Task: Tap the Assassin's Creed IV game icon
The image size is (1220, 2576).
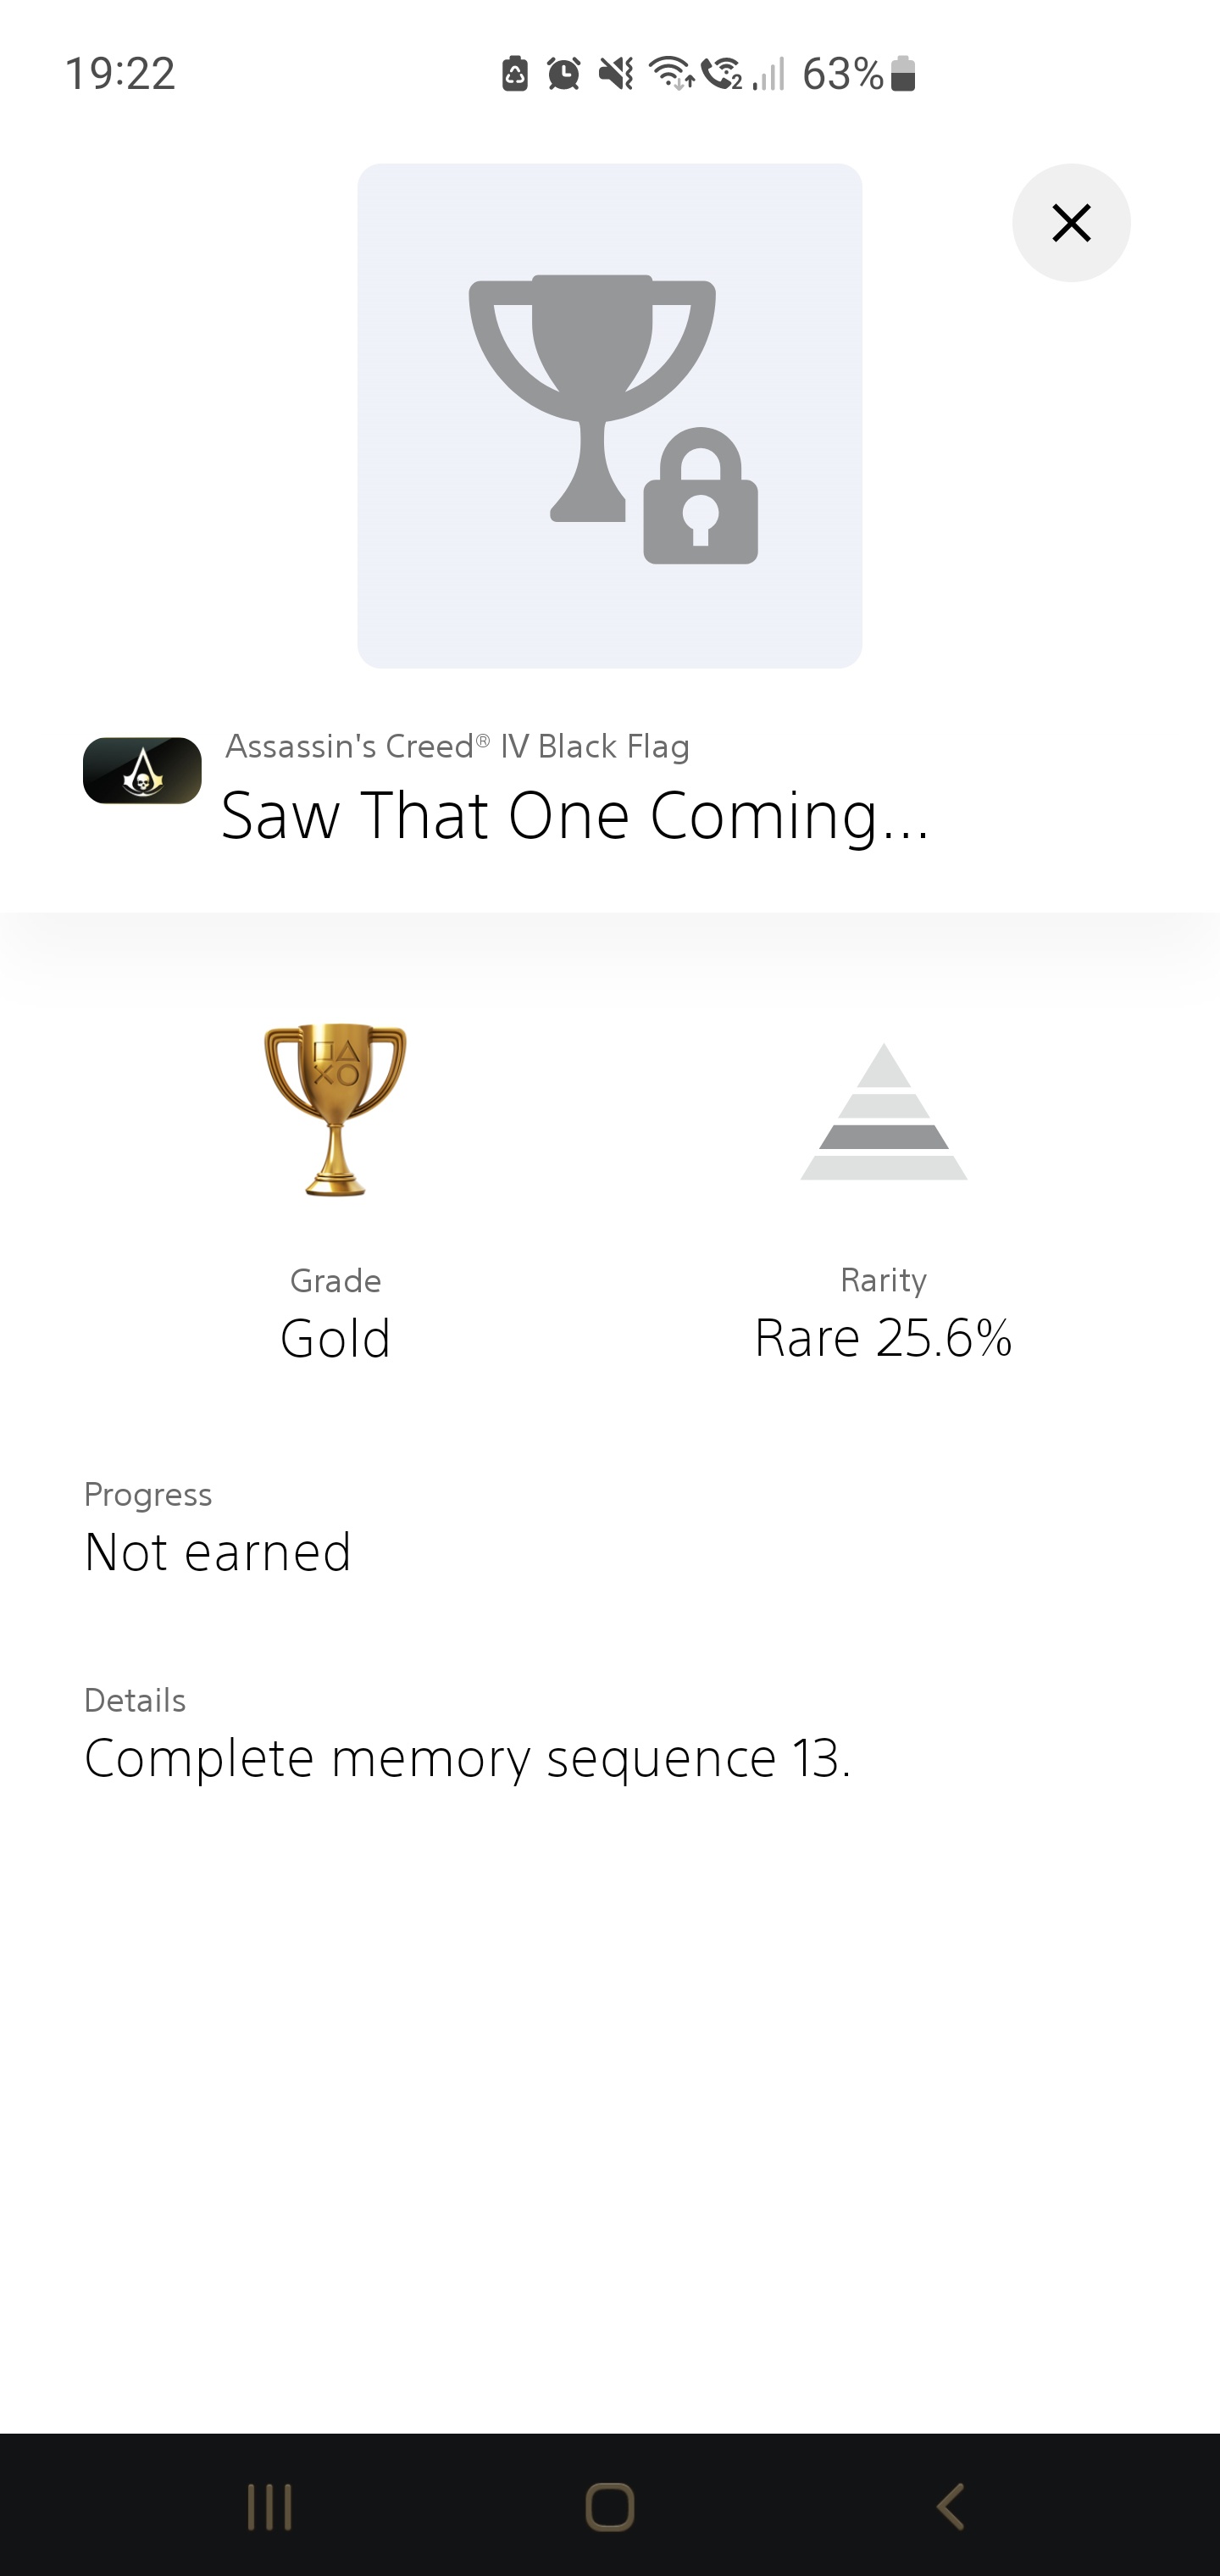Action: pyautogui.click(x=142, y=771)
